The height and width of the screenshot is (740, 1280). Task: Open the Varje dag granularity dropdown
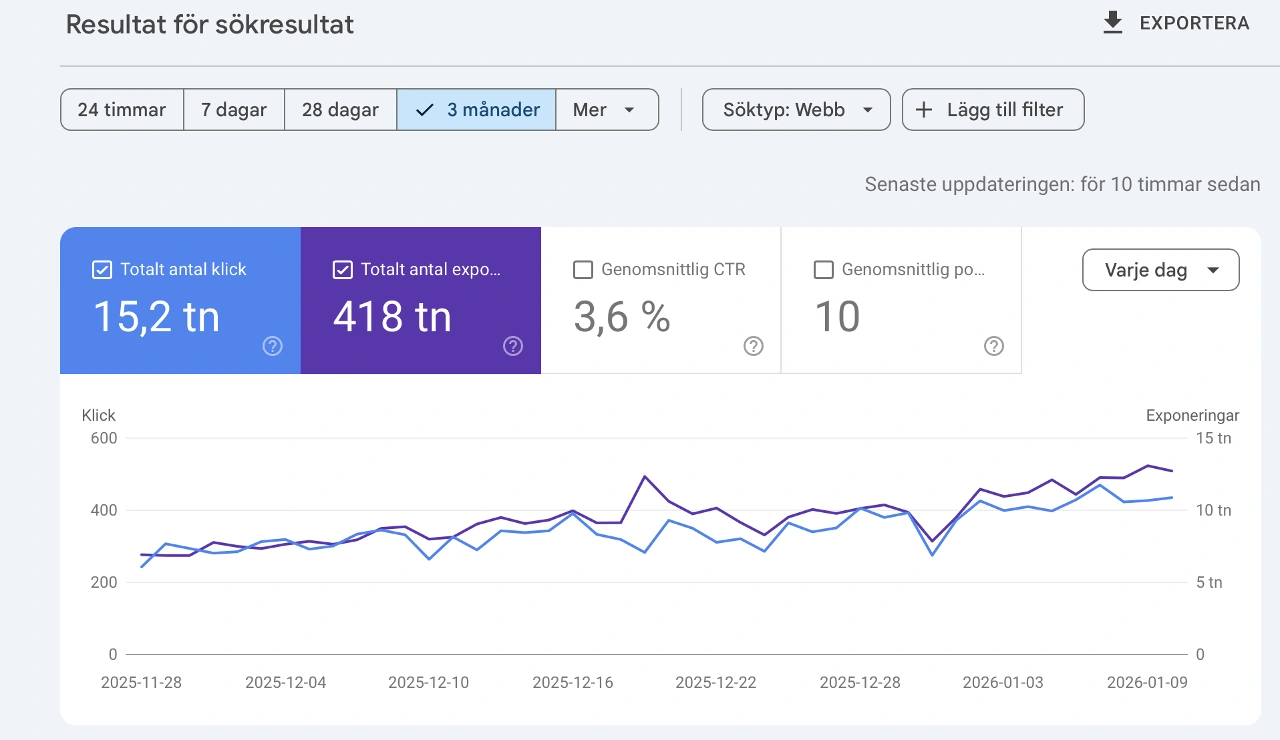point(1160,270)
